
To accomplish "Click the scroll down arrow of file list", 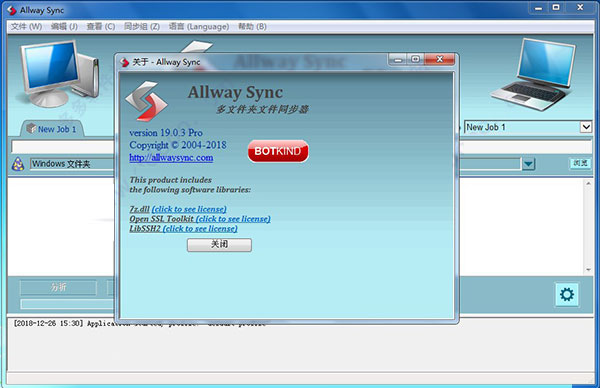I will 588,270.
